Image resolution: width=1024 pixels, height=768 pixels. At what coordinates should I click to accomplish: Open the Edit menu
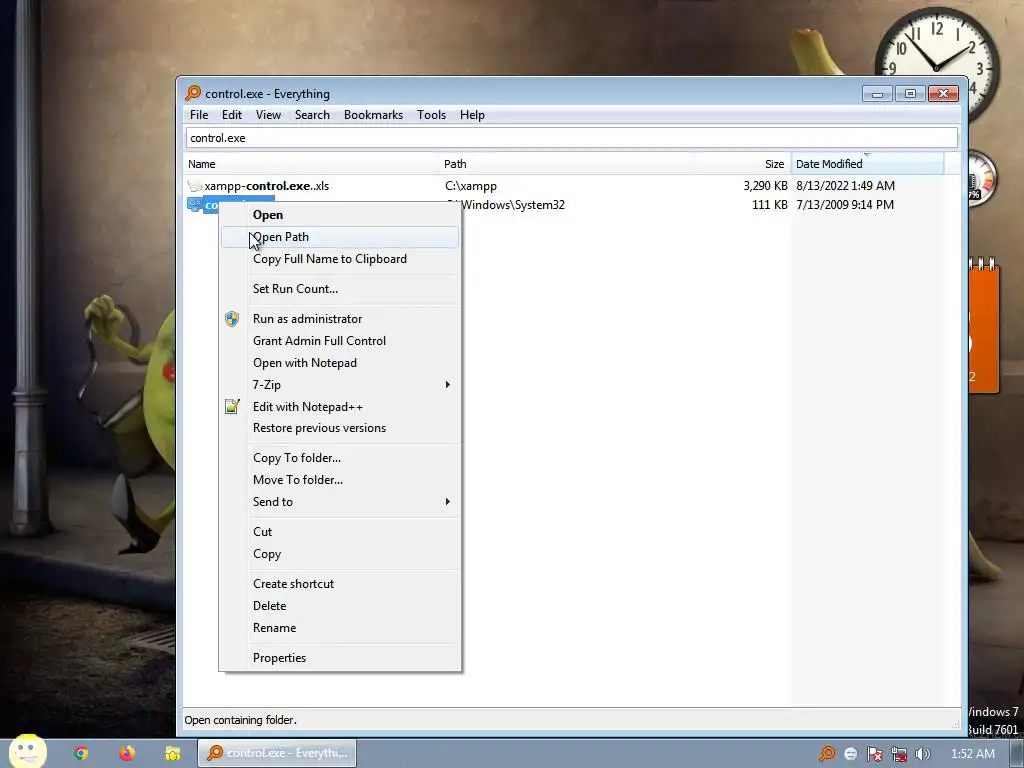click(232, 115)
